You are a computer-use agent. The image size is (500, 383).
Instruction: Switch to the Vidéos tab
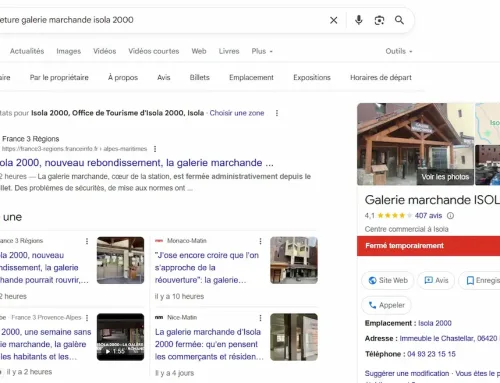pyautogui.click(x=105, y=51)
